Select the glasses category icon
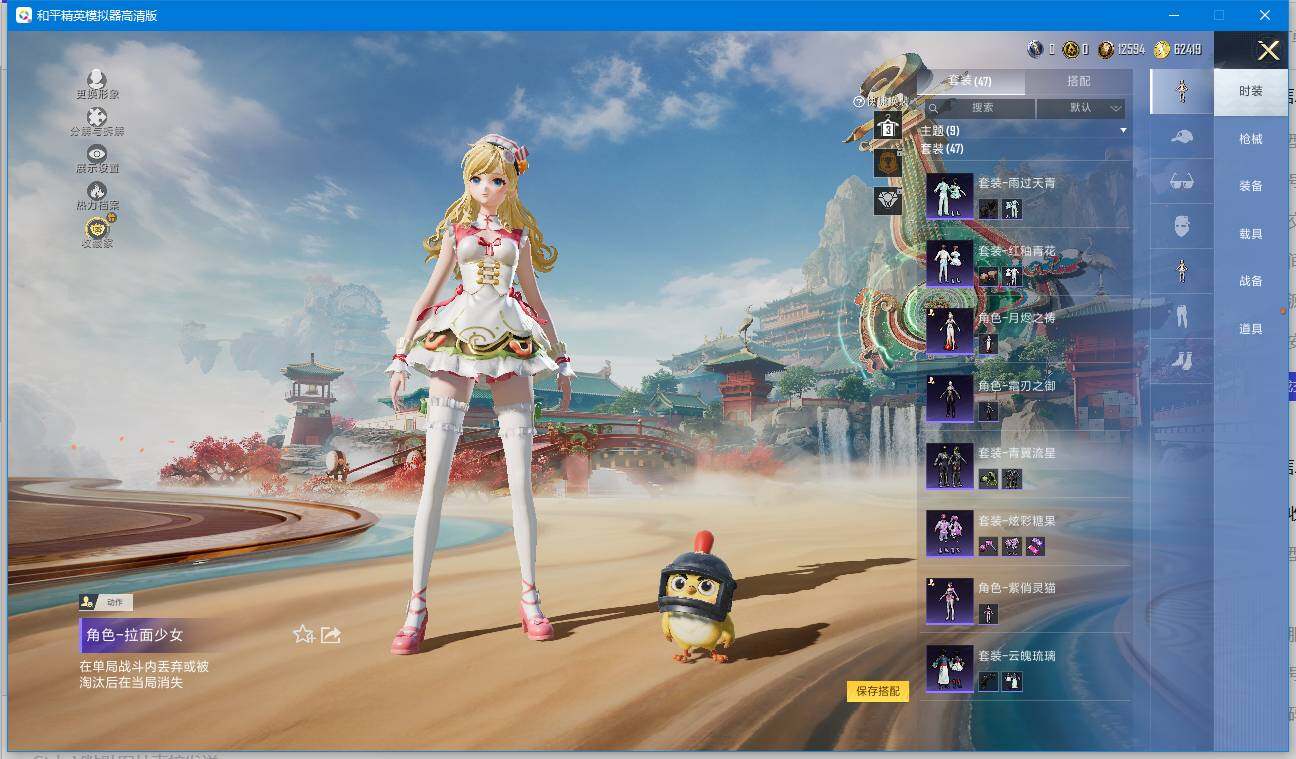 pos(1181,182)
